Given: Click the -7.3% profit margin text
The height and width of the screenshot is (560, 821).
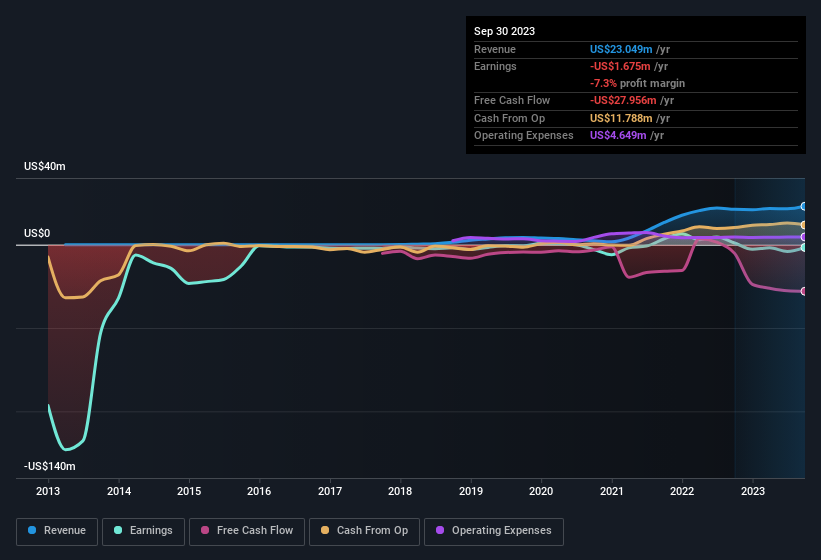Looking at the screenshot, I should (x=637, y=83).
